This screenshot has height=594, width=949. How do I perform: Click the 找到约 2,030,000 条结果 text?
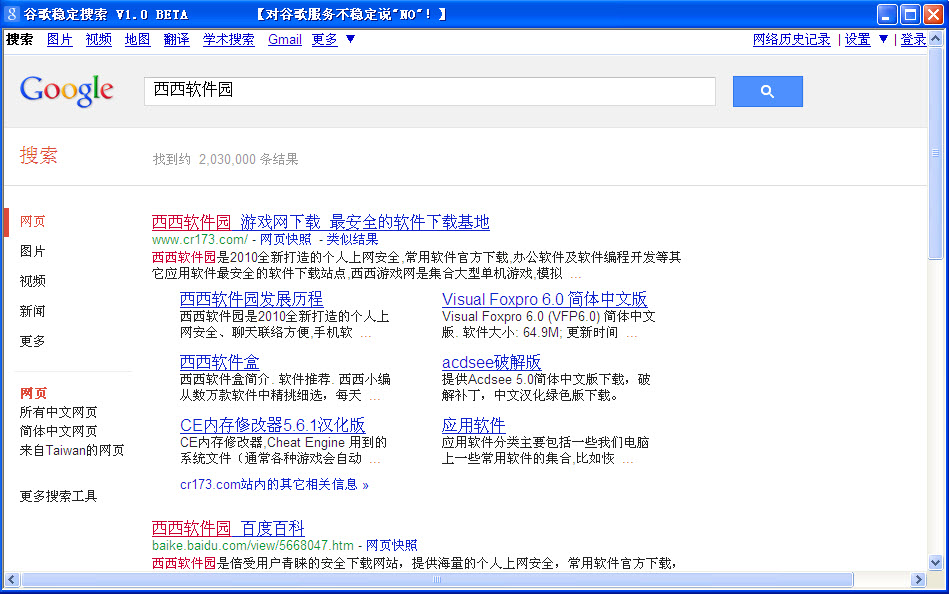225,159
